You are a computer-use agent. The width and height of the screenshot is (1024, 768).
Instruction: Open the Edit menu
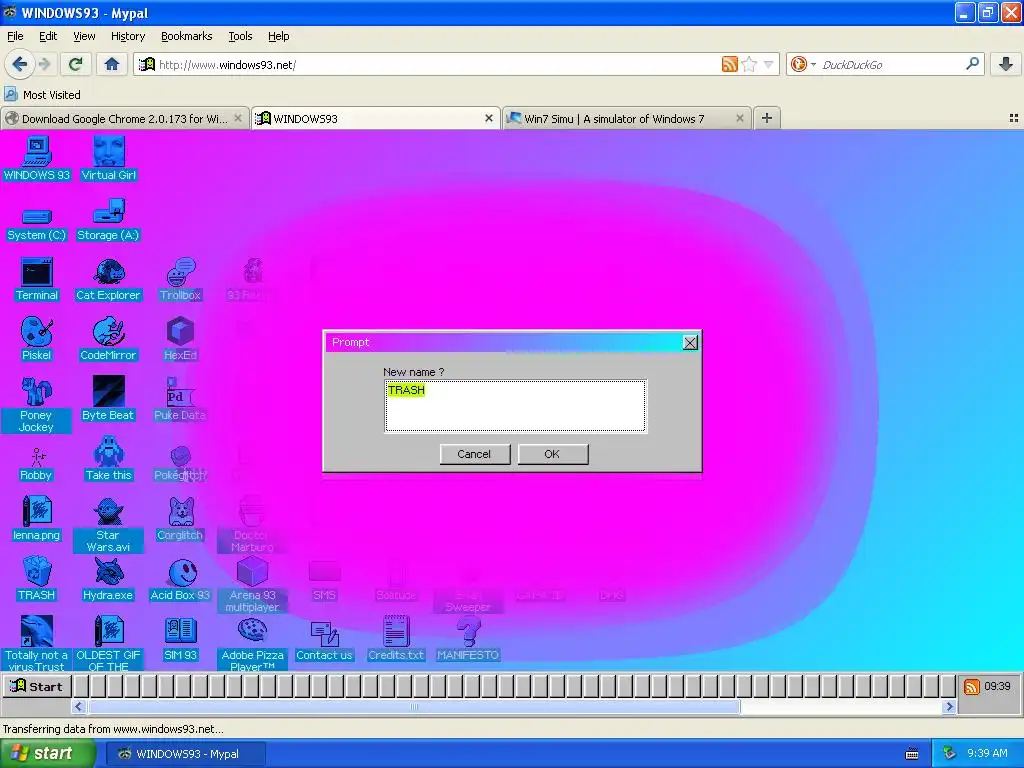48,36
